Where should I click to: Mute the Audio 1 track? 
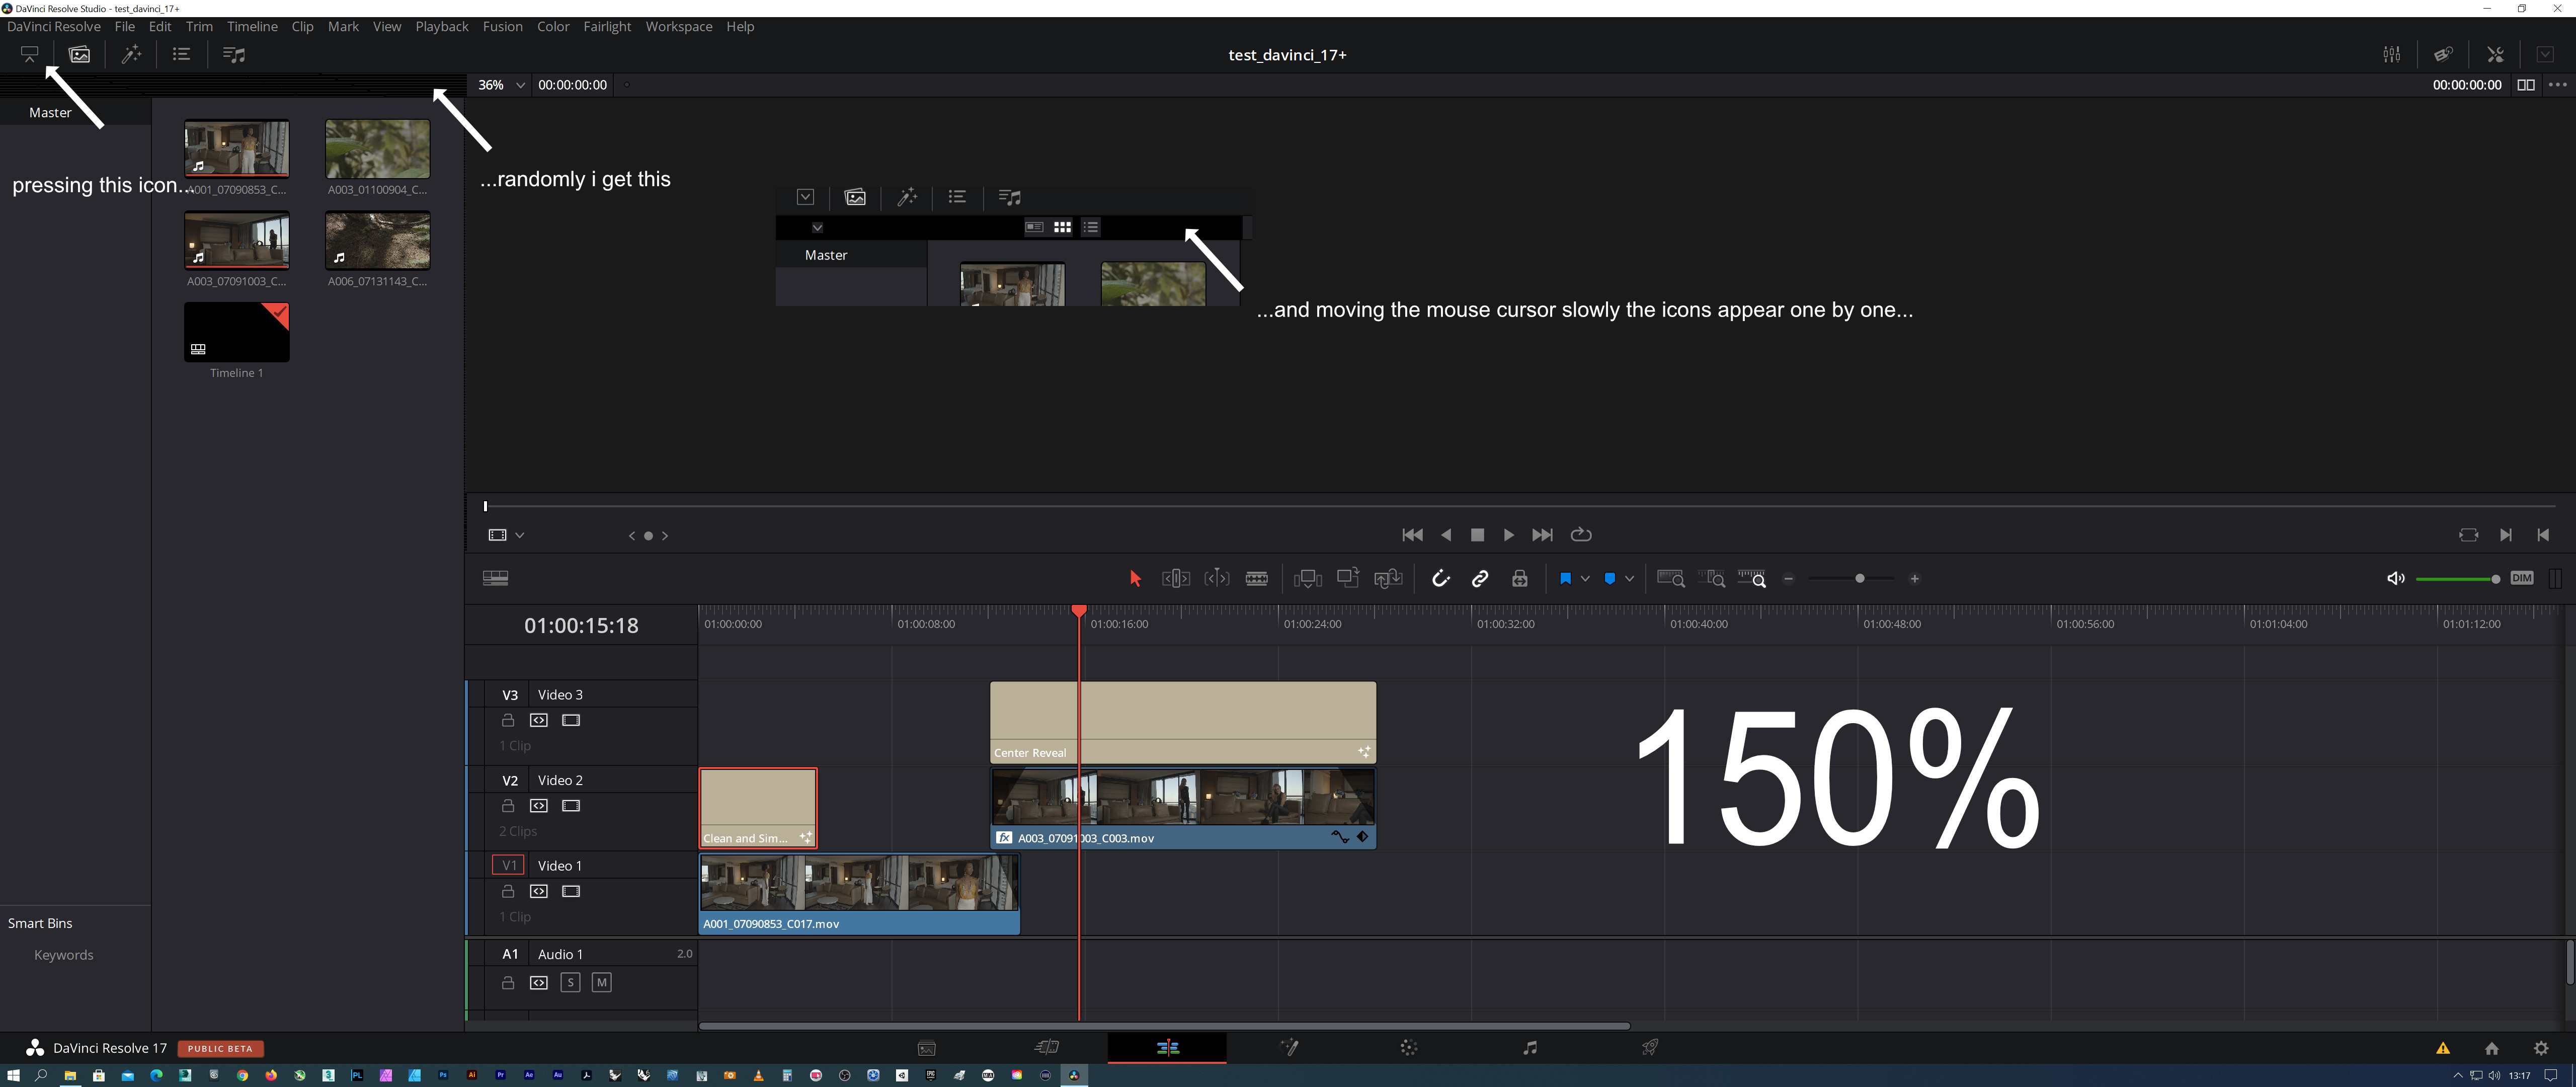point(601,982)
